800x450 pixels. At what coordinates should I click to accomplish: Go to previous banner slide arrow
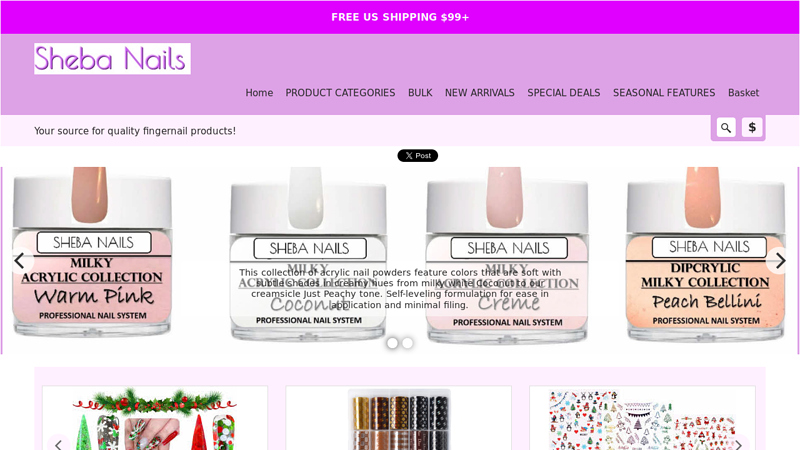(x=20, y=261)
